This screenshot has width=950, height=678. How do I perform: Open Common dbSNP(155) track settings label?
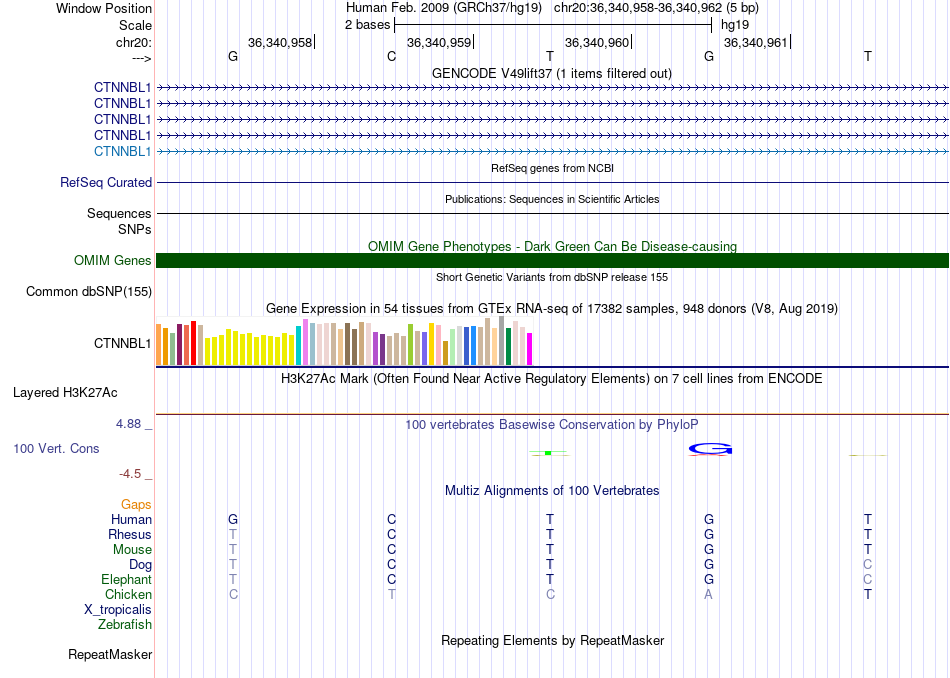pos(89,291)
